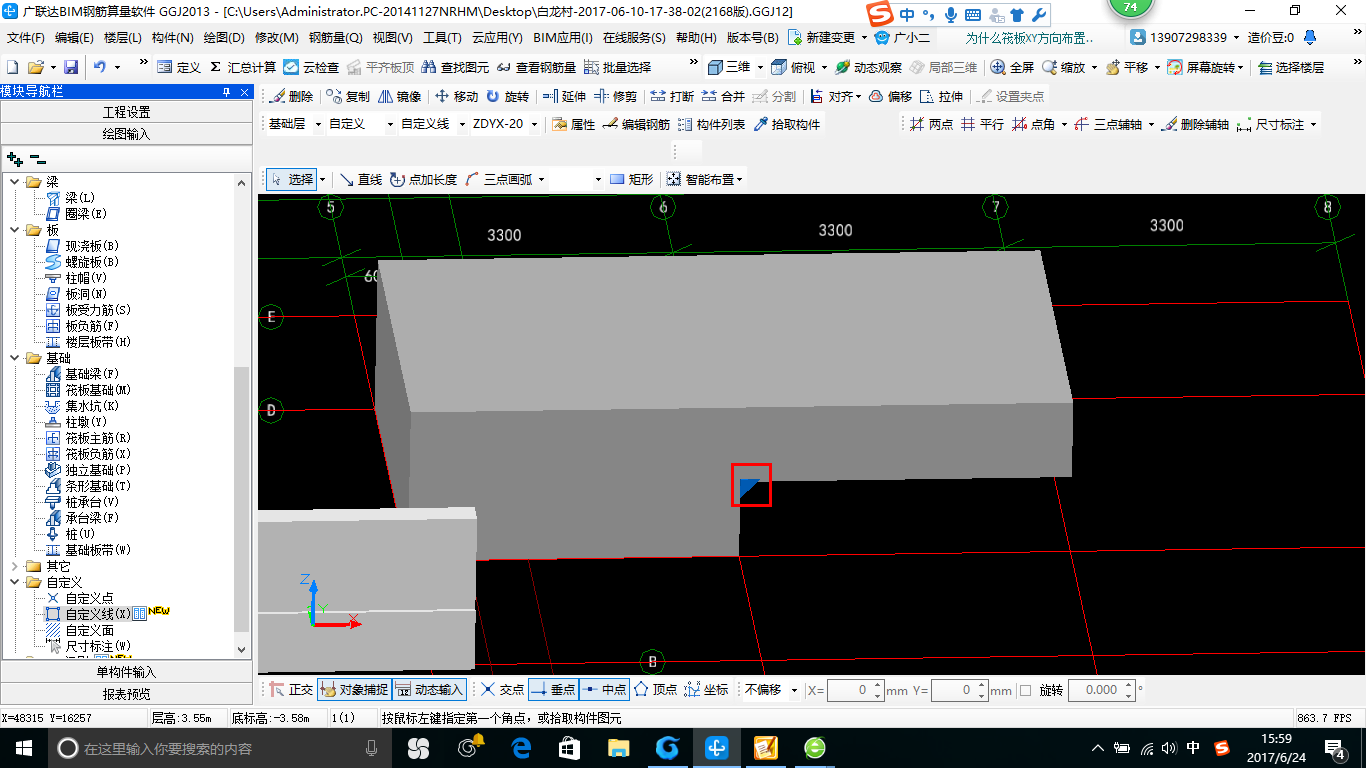Click 平行 parallel axis tool
This screenshot has width=1366, height=768.
point(982,125)
